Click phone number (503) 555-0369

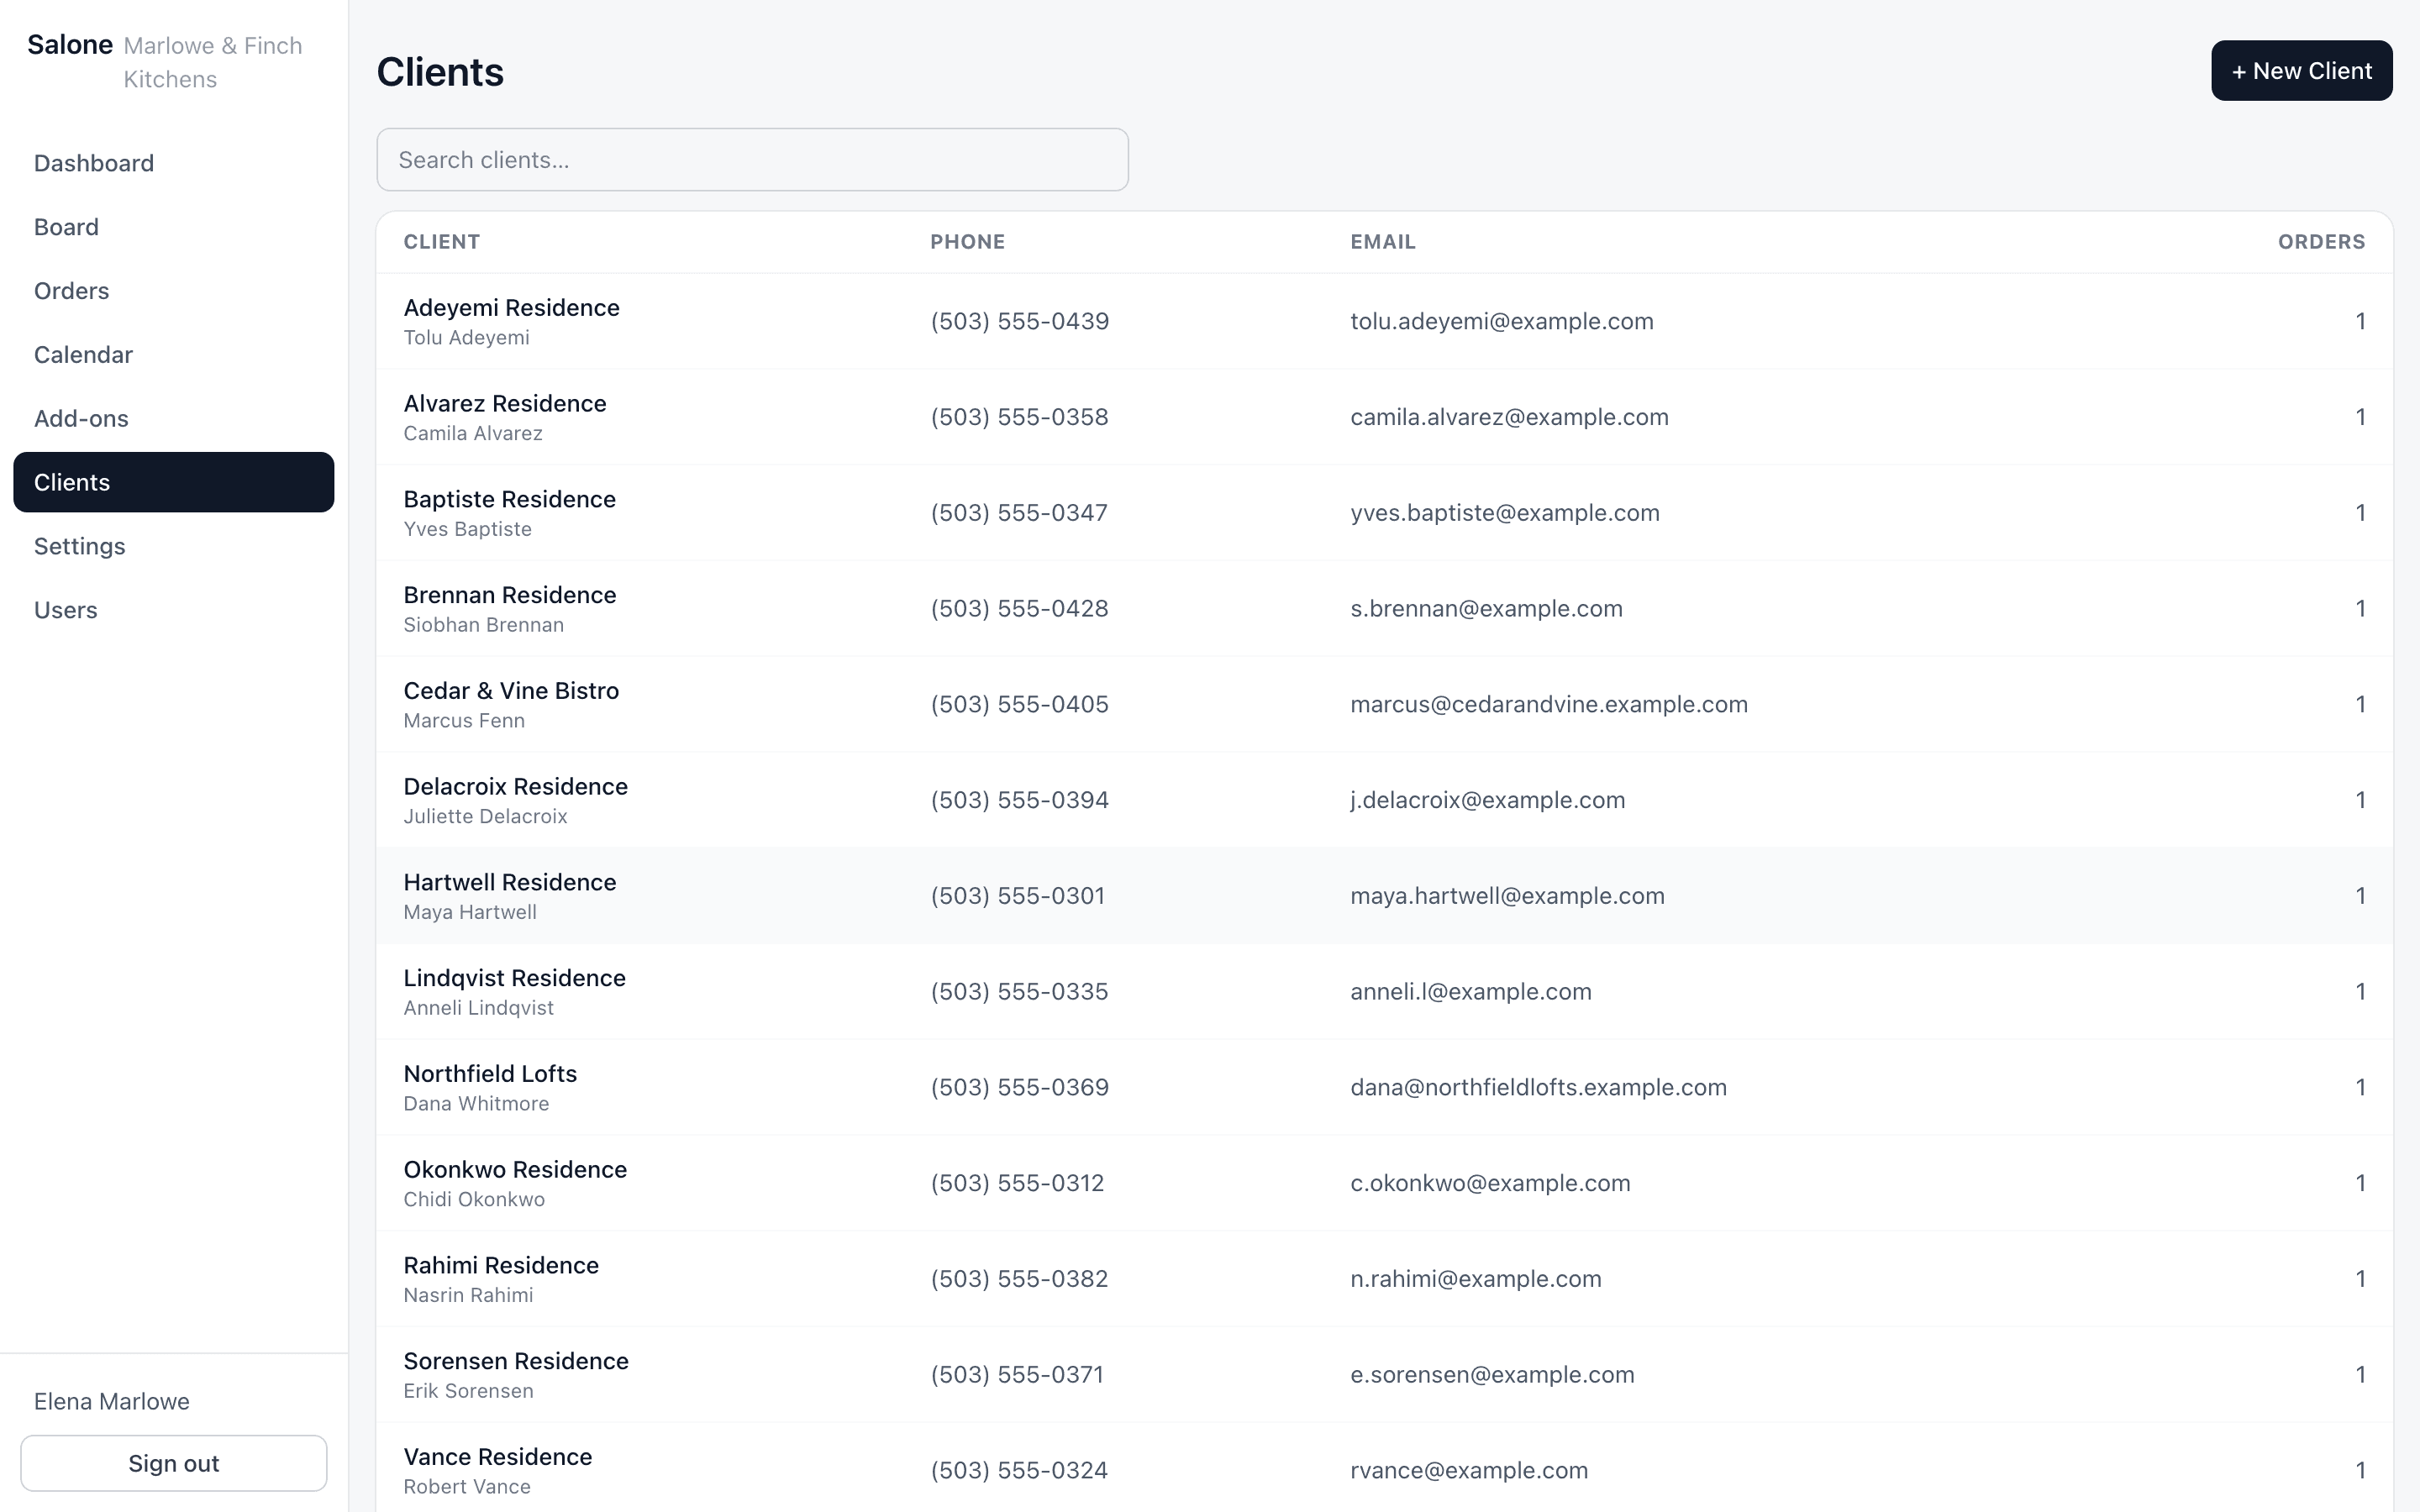[1019, 1087]
